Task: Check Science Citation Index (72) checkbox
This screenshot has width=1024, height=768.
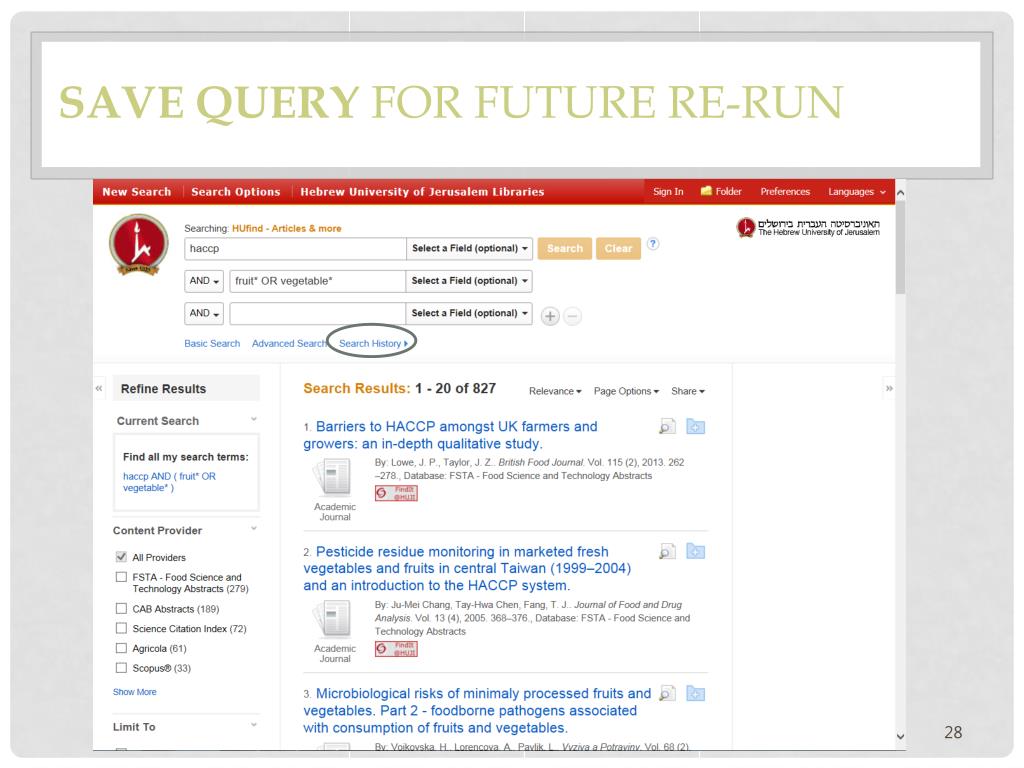Action: (x=121, y=628)
